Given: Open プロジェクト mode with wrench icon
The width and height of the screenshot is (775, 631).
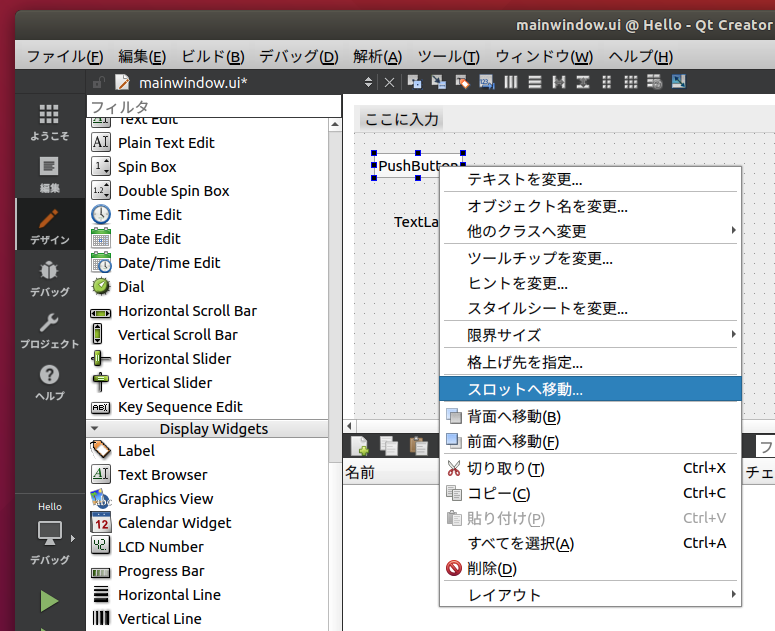Looking at the screenshot, I should pos(49,330).
